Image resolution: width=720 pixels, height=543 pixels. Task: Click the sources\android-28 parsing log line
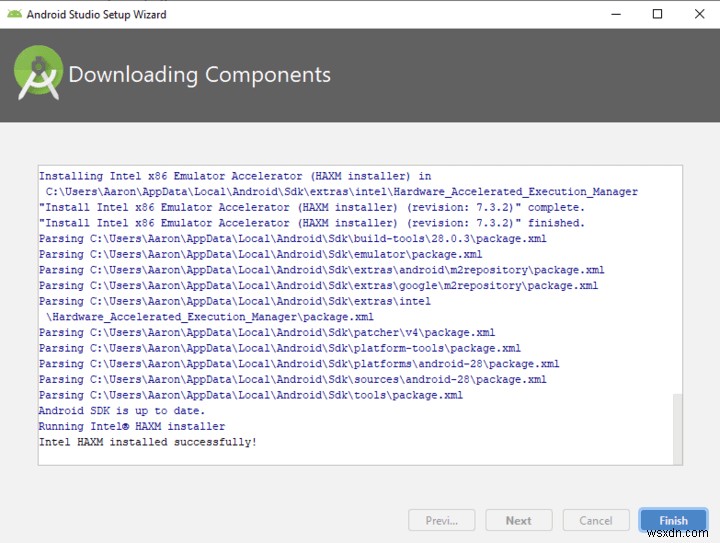click(292, 380)
